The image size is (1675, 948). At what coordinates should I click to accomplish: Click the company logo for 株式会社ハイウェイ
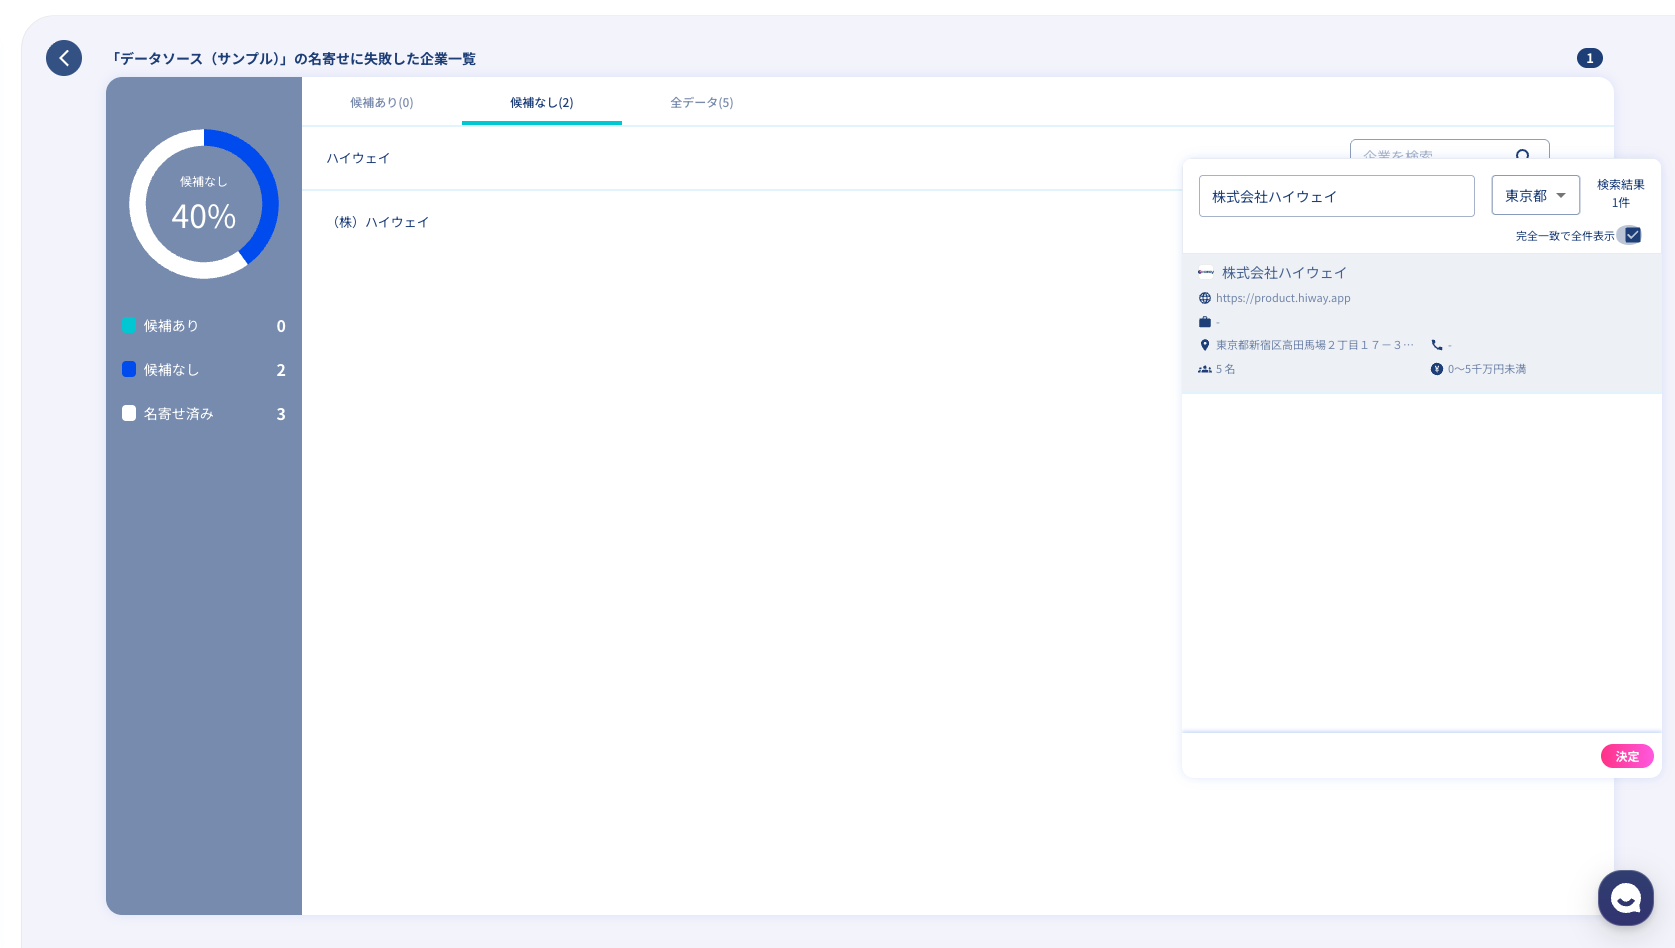(1206, 272)
